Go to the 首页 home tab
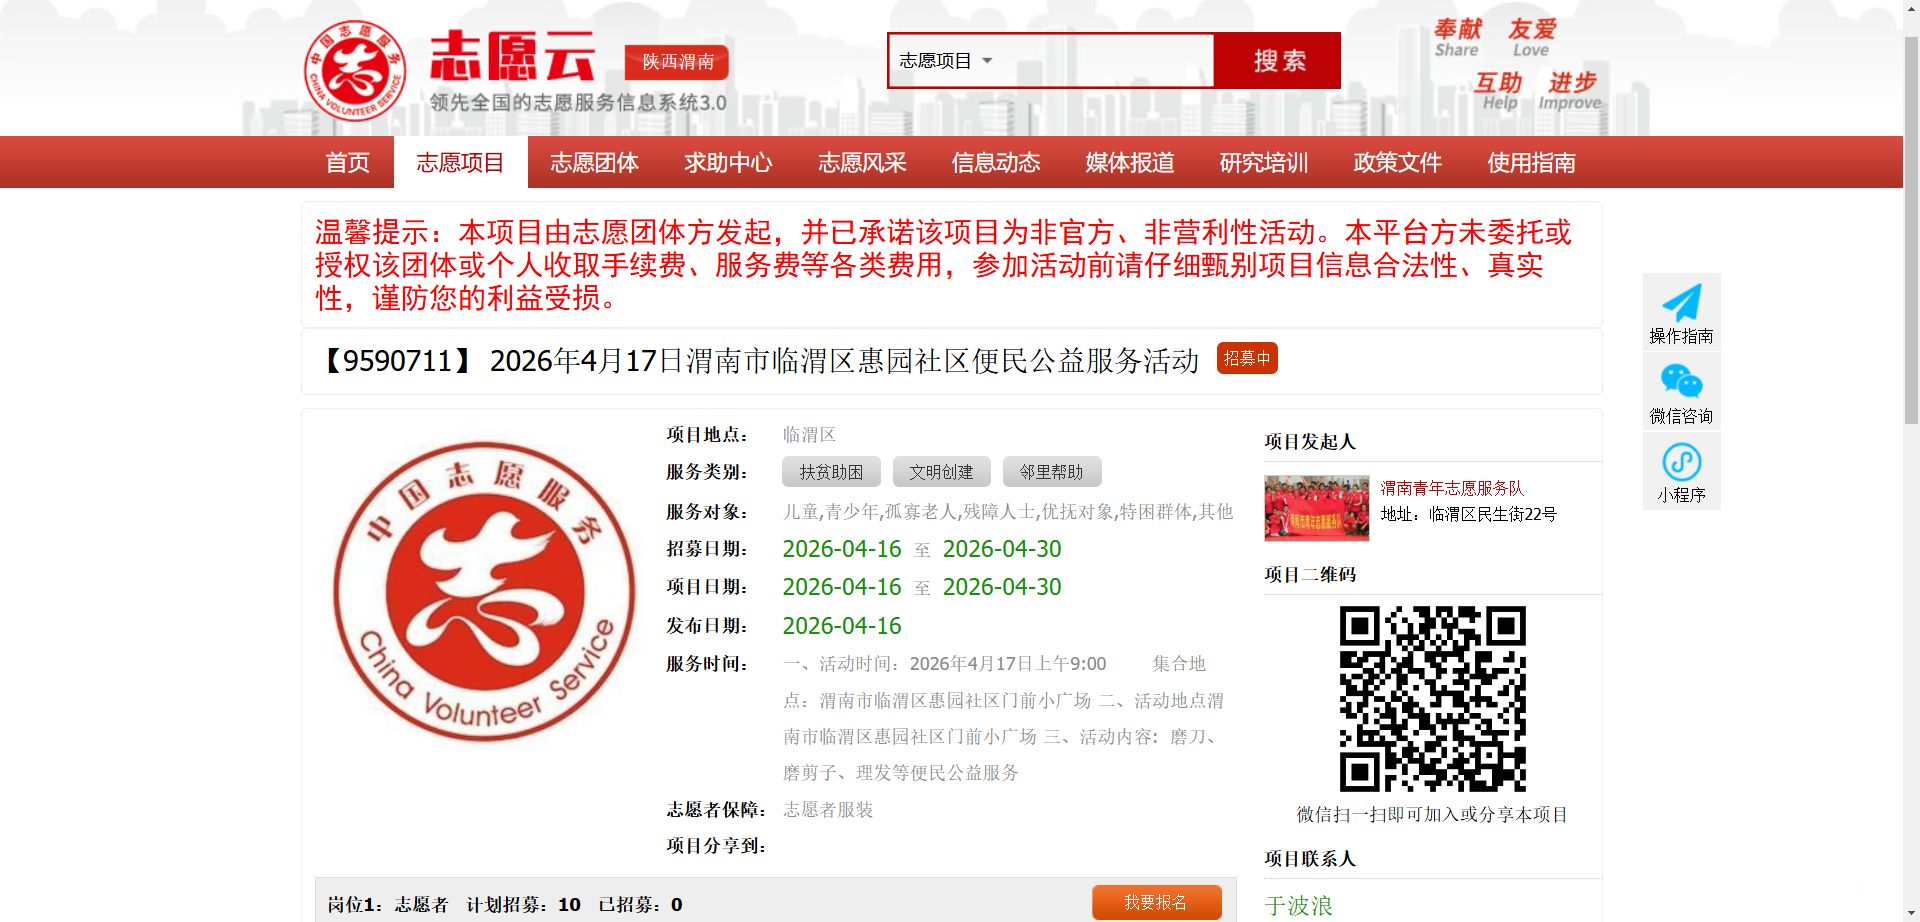 click(x=347, y=163)
